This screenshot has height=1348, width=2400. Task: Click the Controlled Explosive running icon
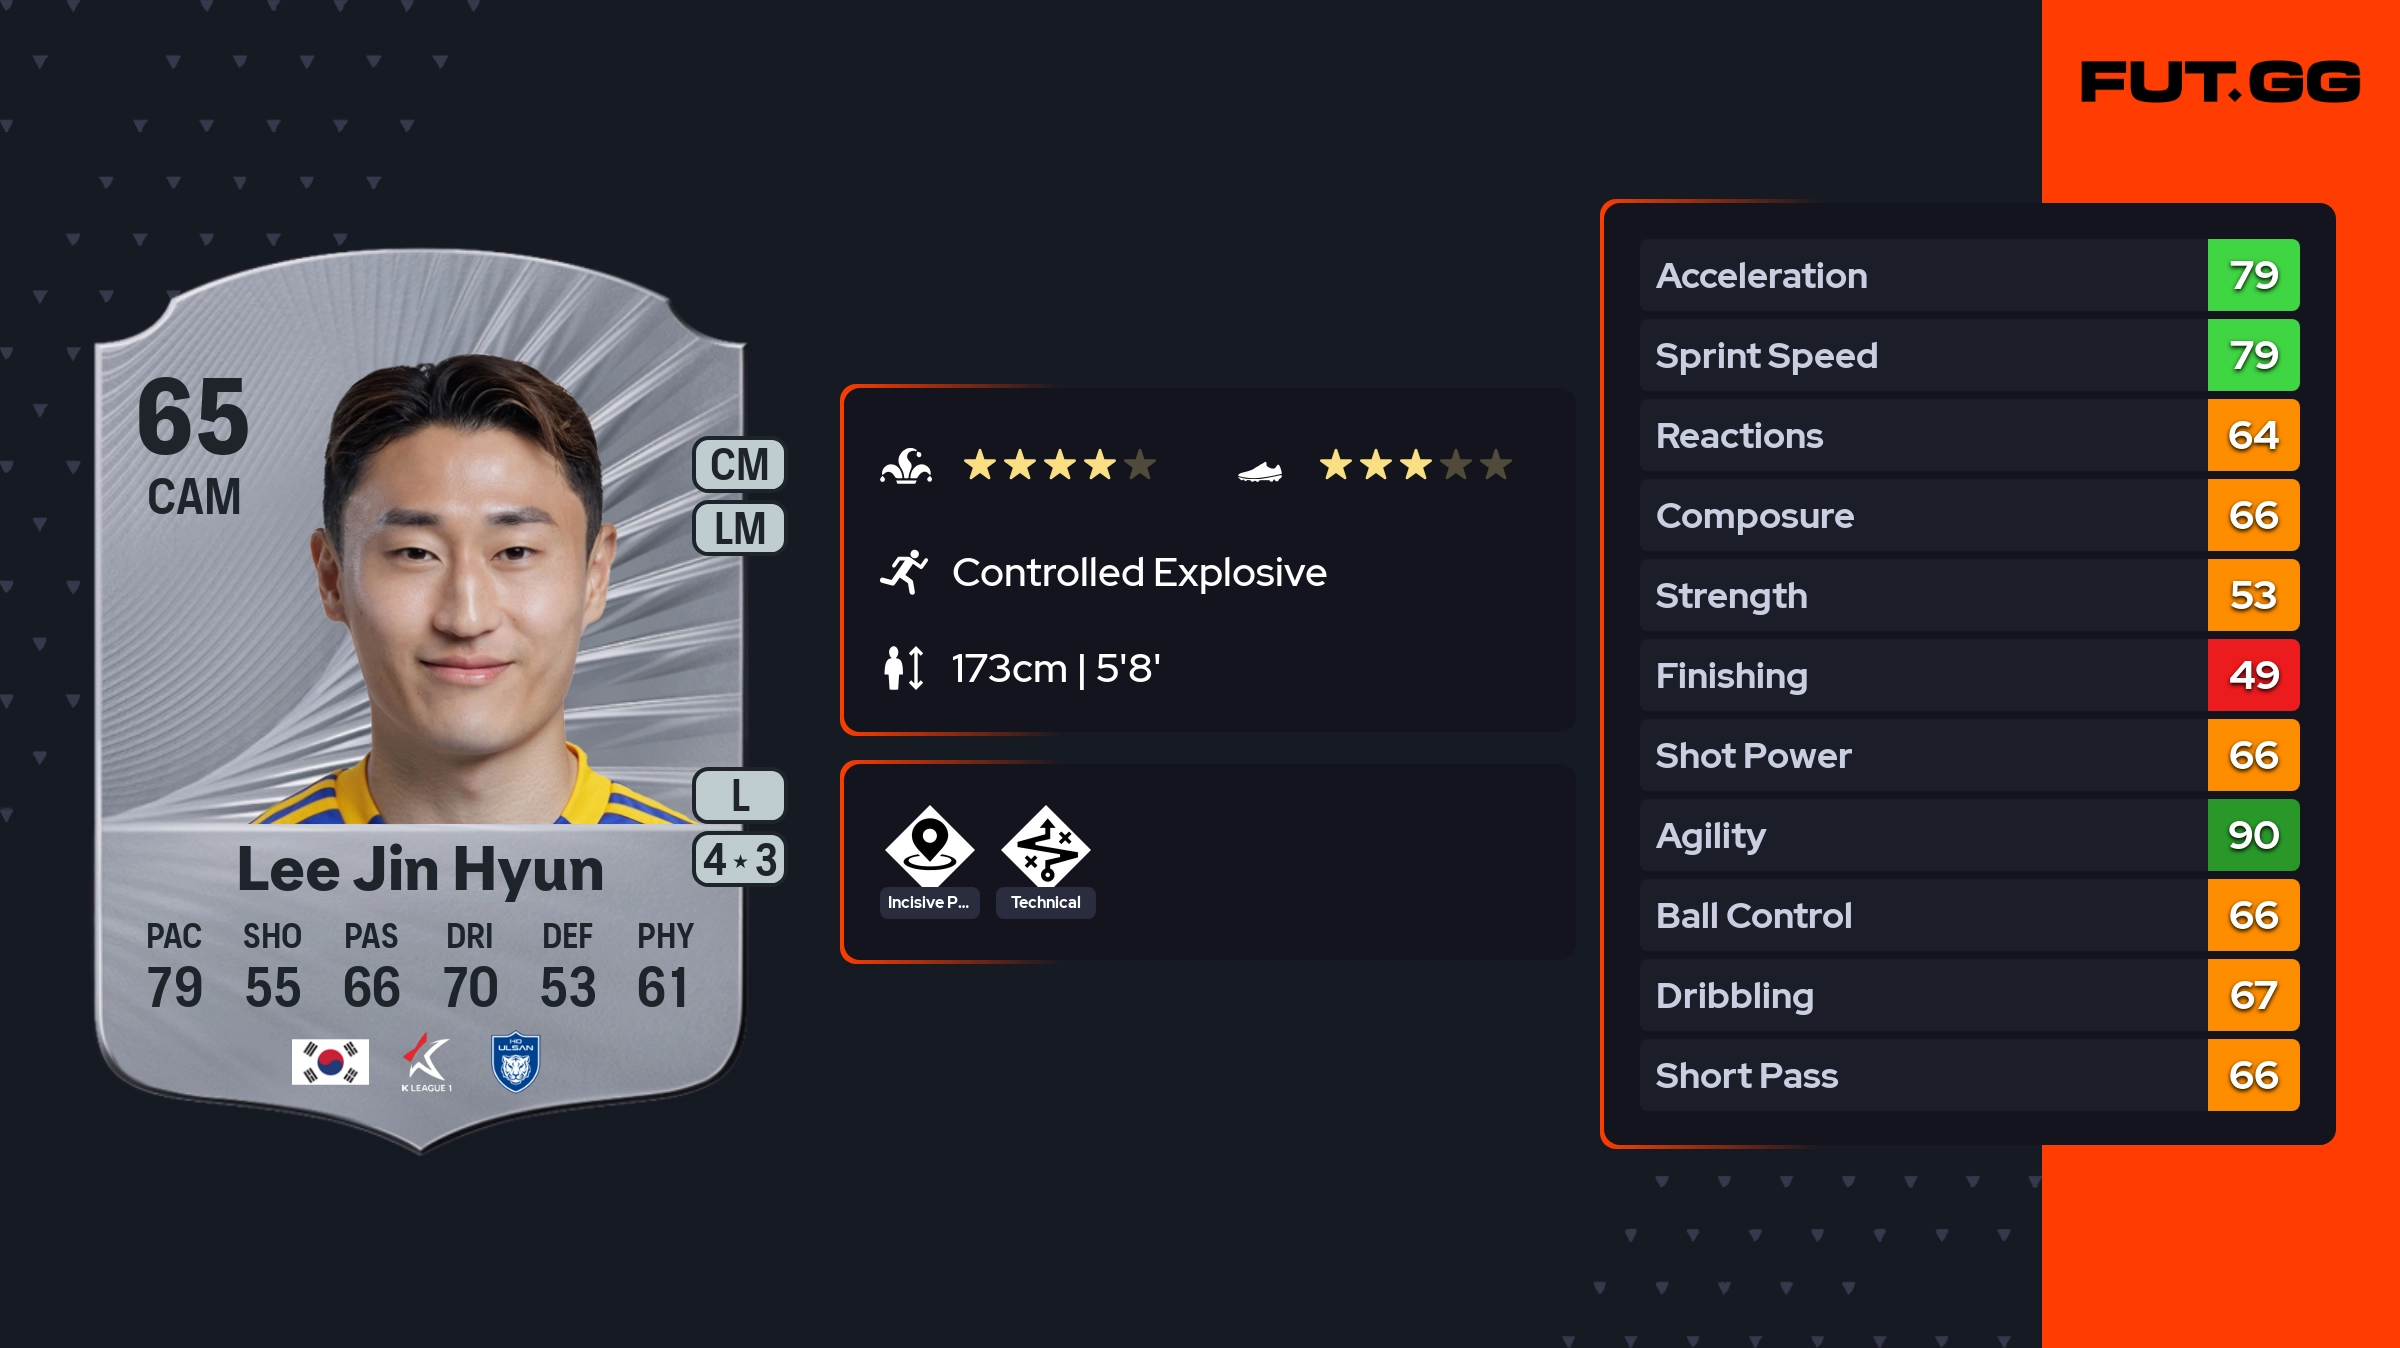click(x=904, y=572)
